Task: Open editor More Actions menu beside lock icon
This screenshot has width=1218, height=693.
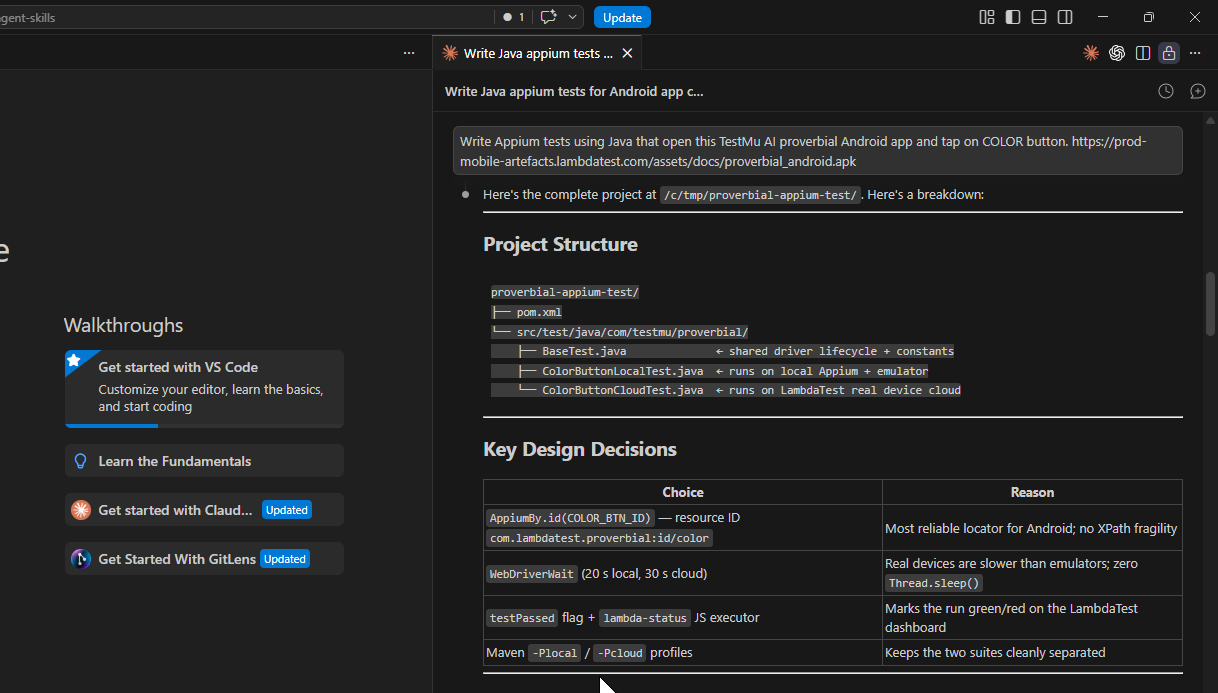Action: [1195, 53]
